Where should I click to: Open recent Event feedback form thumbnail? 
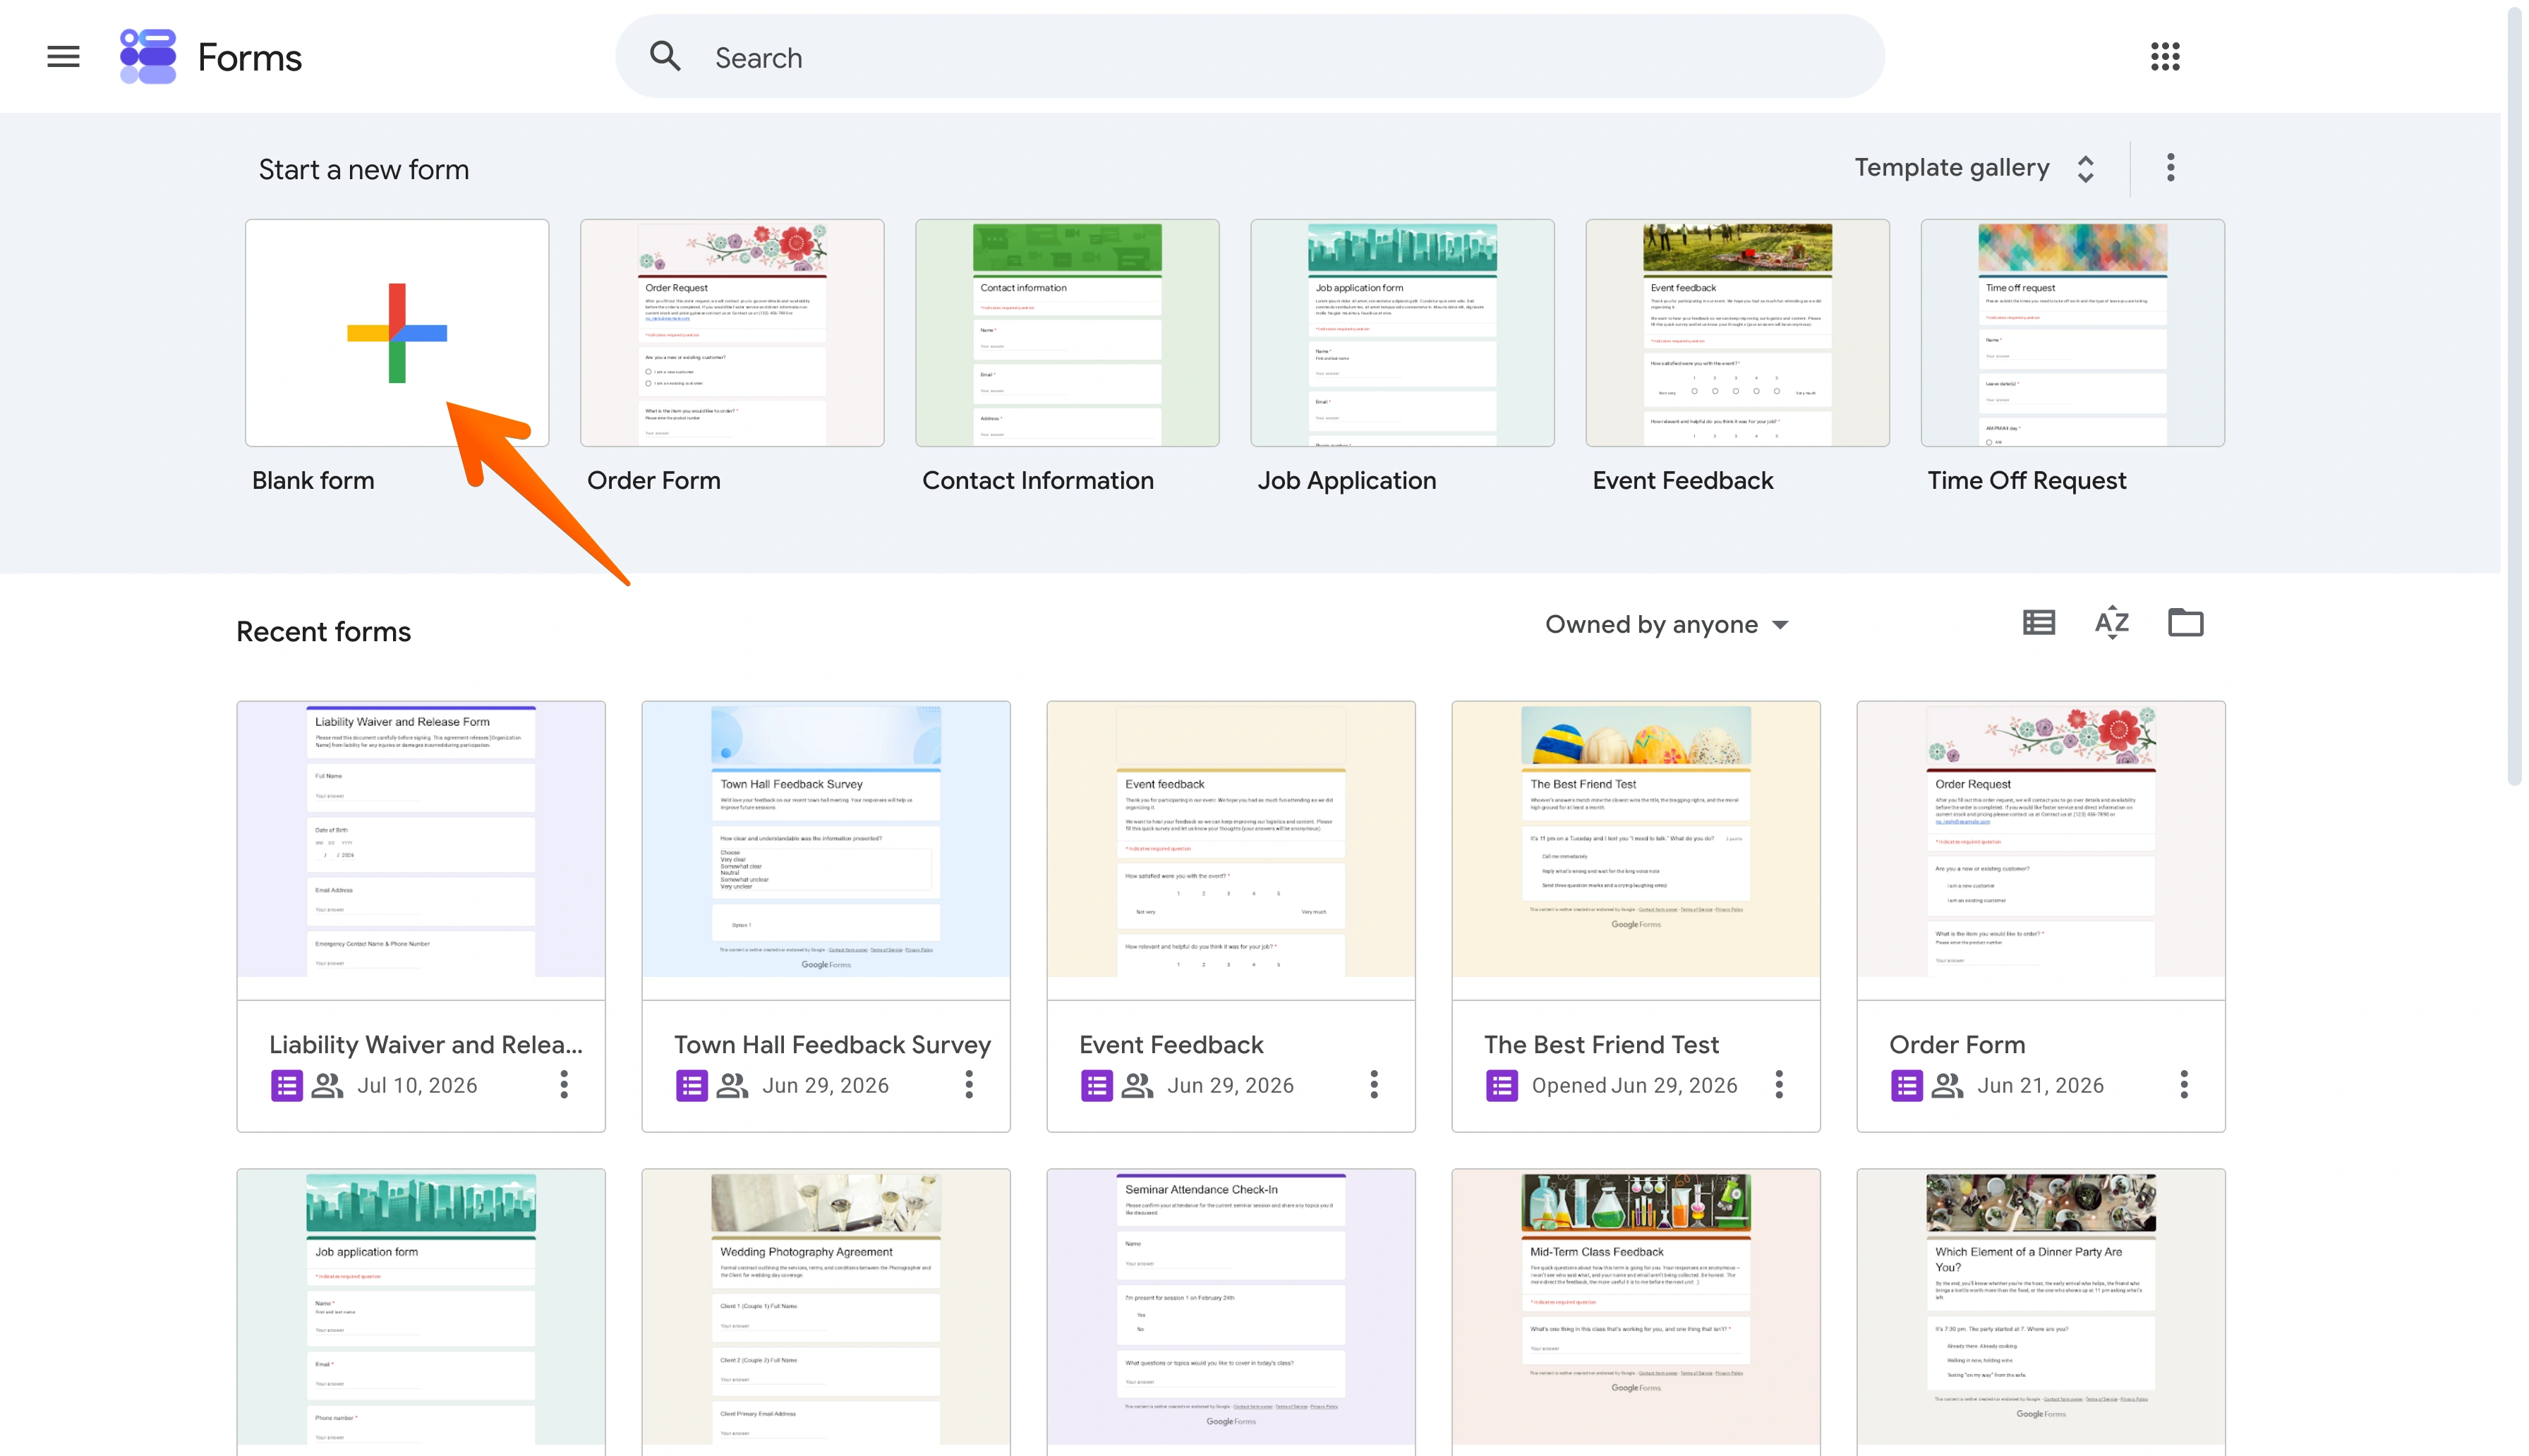(x=1231, y=849)
